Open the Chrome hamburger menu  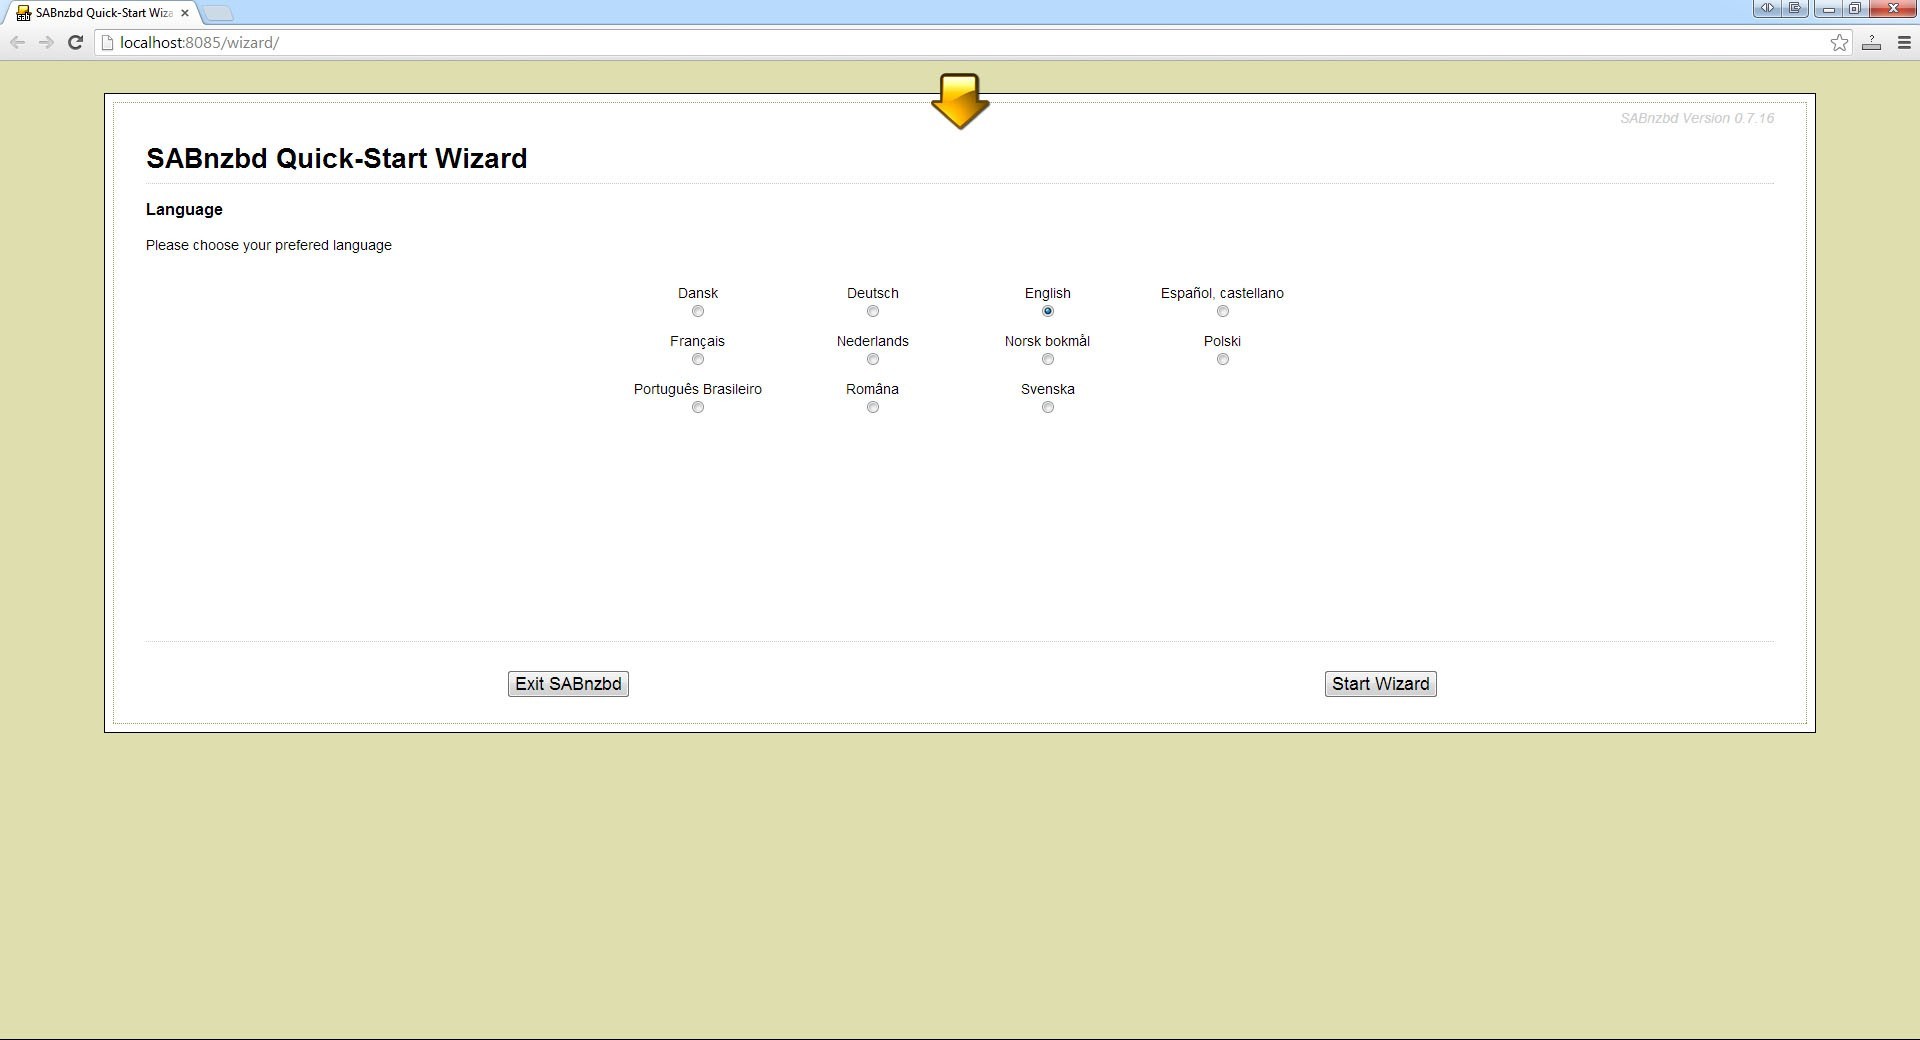click(1904, 42)
